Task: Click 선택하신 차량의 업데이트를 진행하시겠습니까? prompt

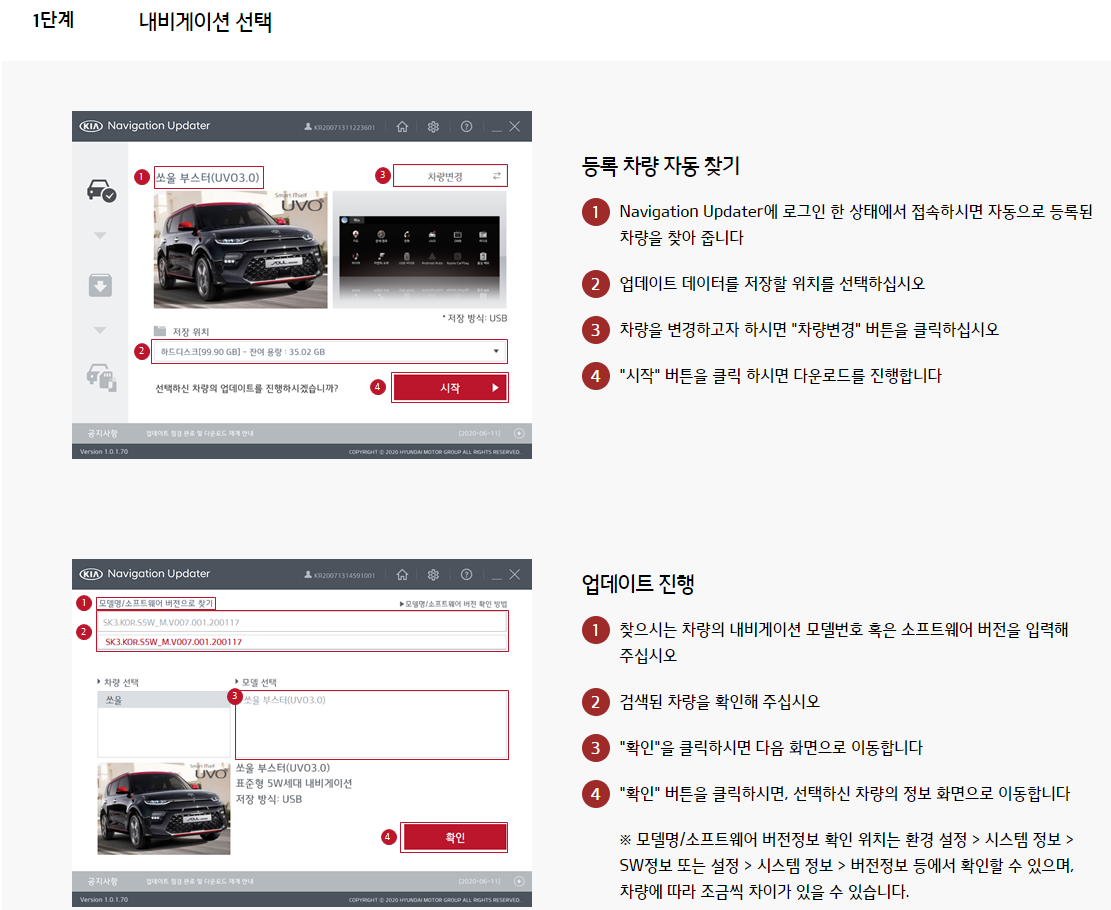Action: click(x=247, y=388)
